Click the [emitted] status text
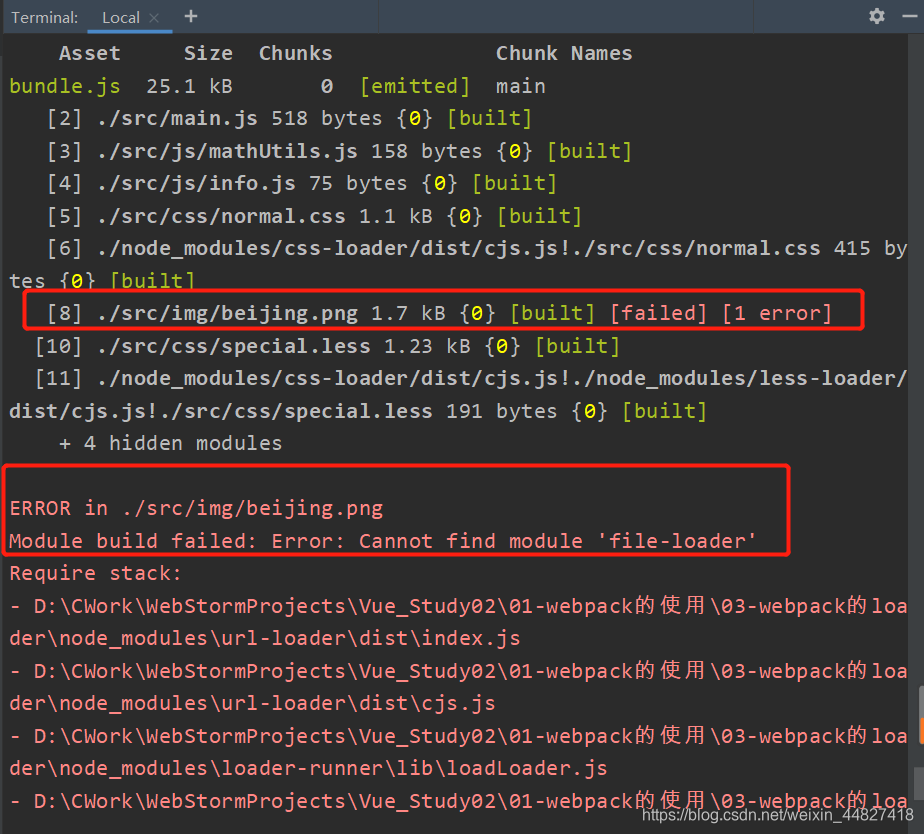924x834 pixels. tap(415, 86)
